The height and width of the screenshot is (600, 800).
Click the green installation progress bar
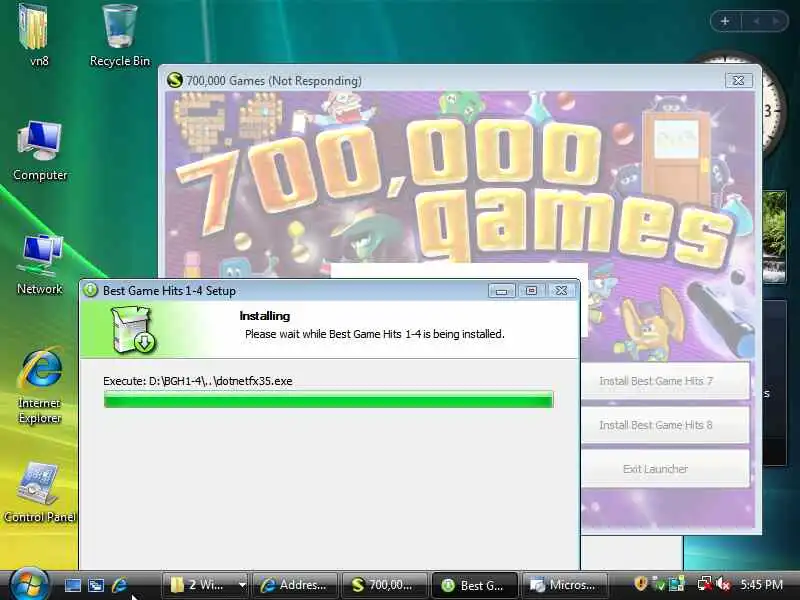[x=328, y=399]
